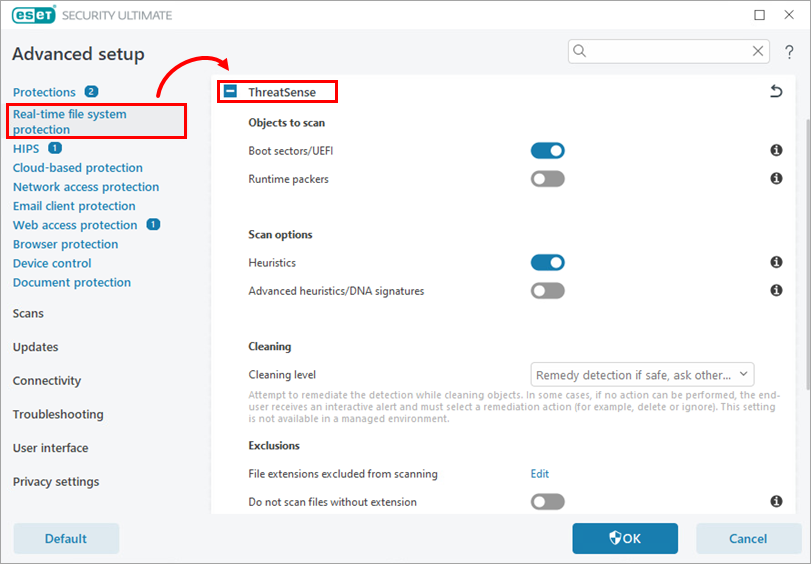
Task: Clear search with the X icon
Action: pyautogui.click(x=758, y=51)
